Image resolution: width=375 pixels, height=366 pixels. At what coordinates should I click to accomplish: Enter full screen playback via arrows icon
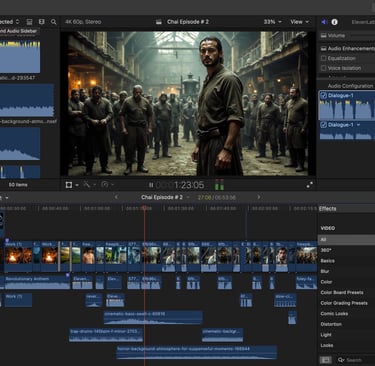tap(309, 185)
